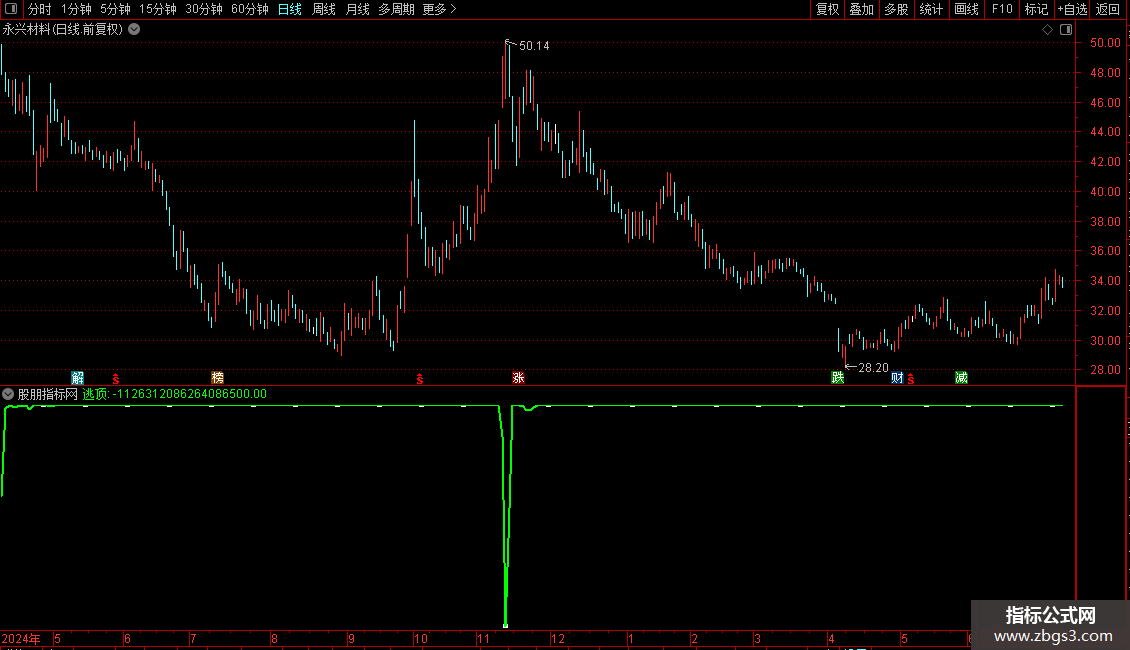
Task: Click the split window icon above price axis
Action: point(1066,30)
